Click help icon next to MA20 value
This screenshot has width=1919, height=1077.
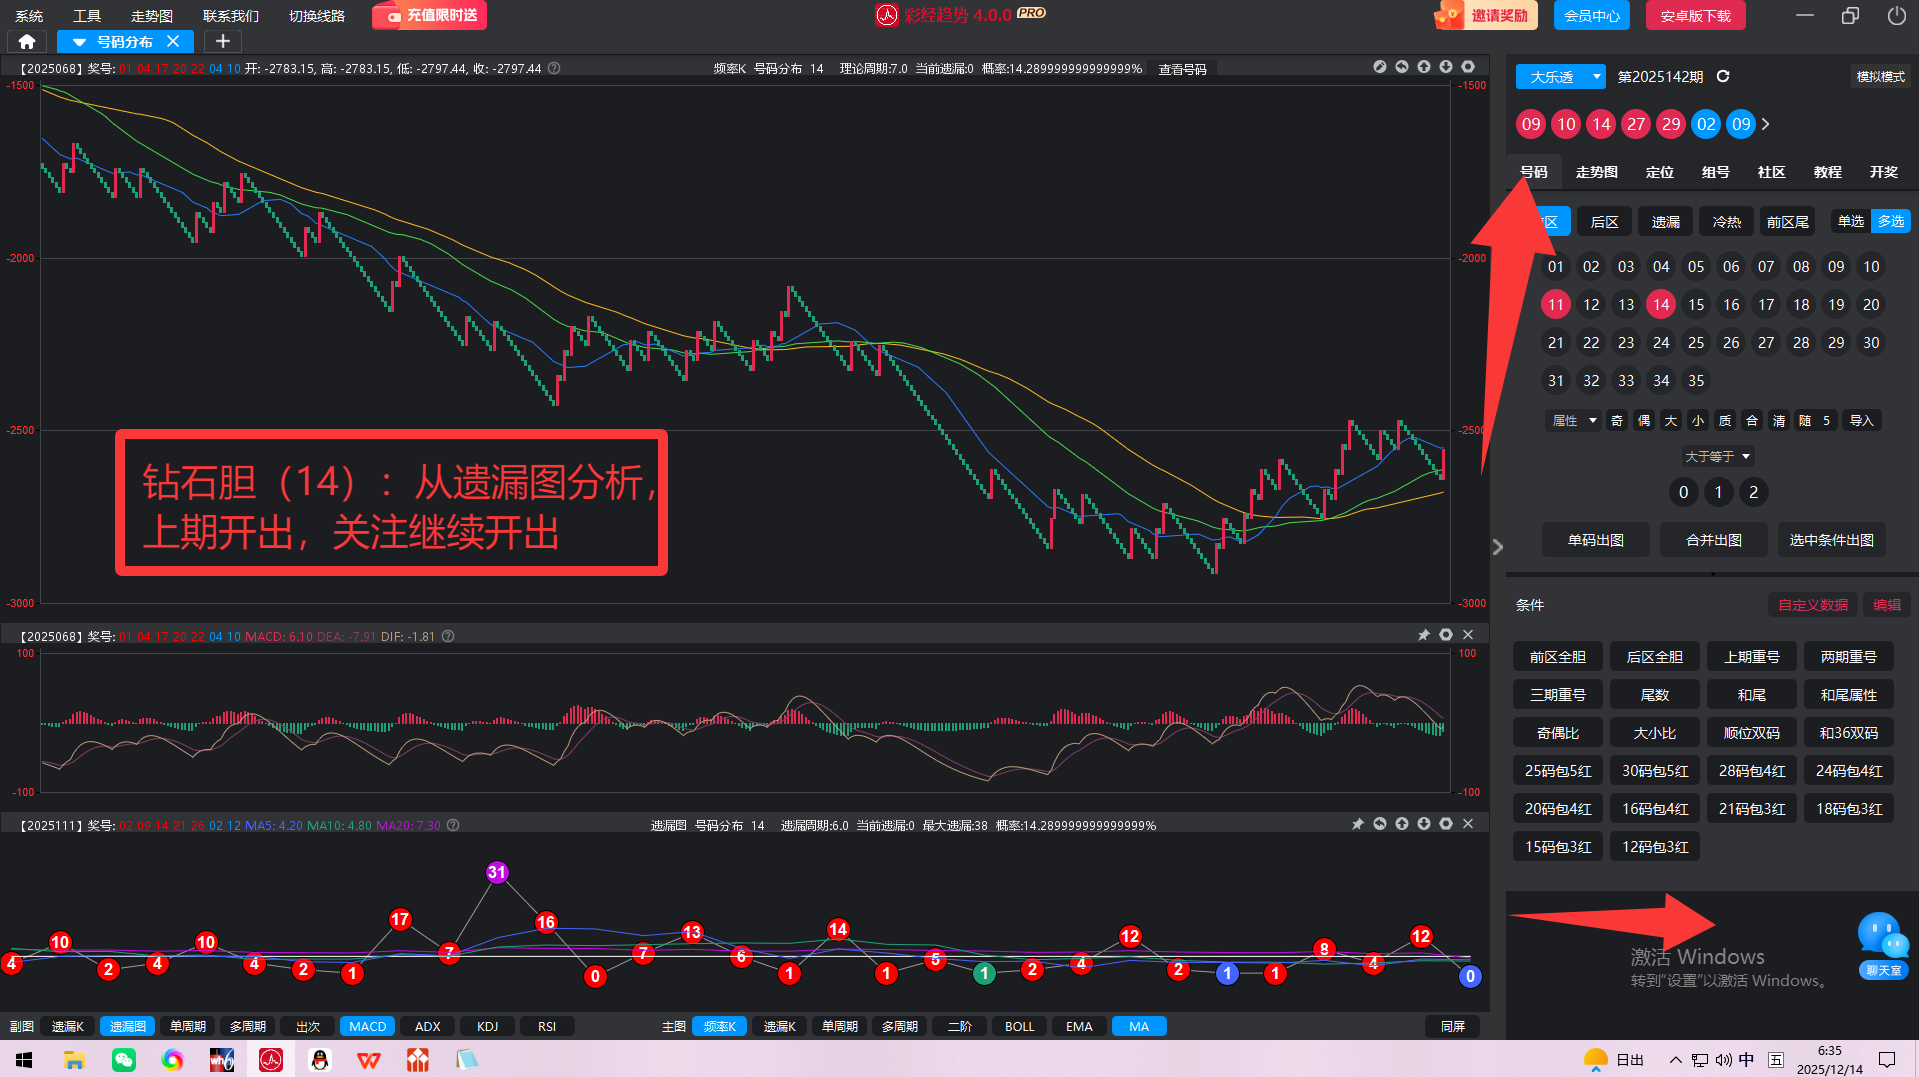[x=453, y=825]
